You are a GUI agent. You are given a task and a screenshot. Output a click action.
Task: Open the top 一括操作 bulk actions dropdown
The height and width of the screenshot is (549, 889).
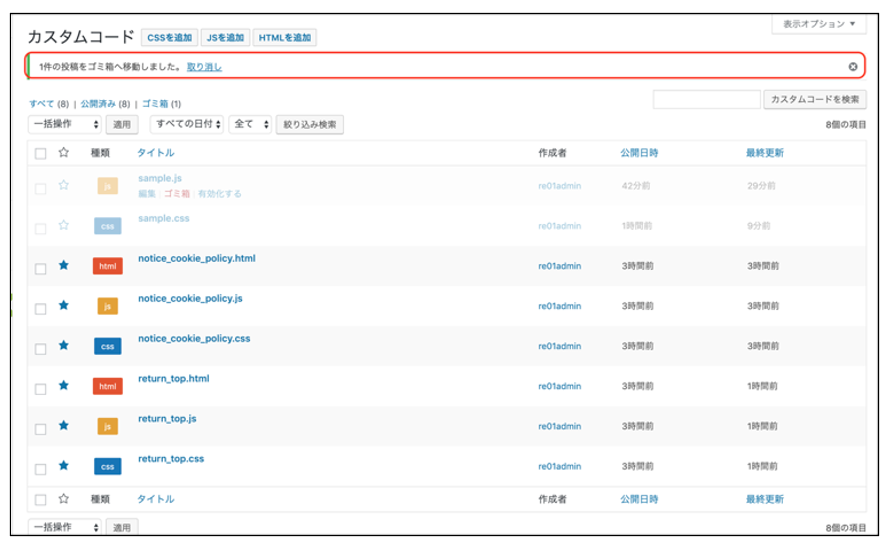click(x=65, y=125)
